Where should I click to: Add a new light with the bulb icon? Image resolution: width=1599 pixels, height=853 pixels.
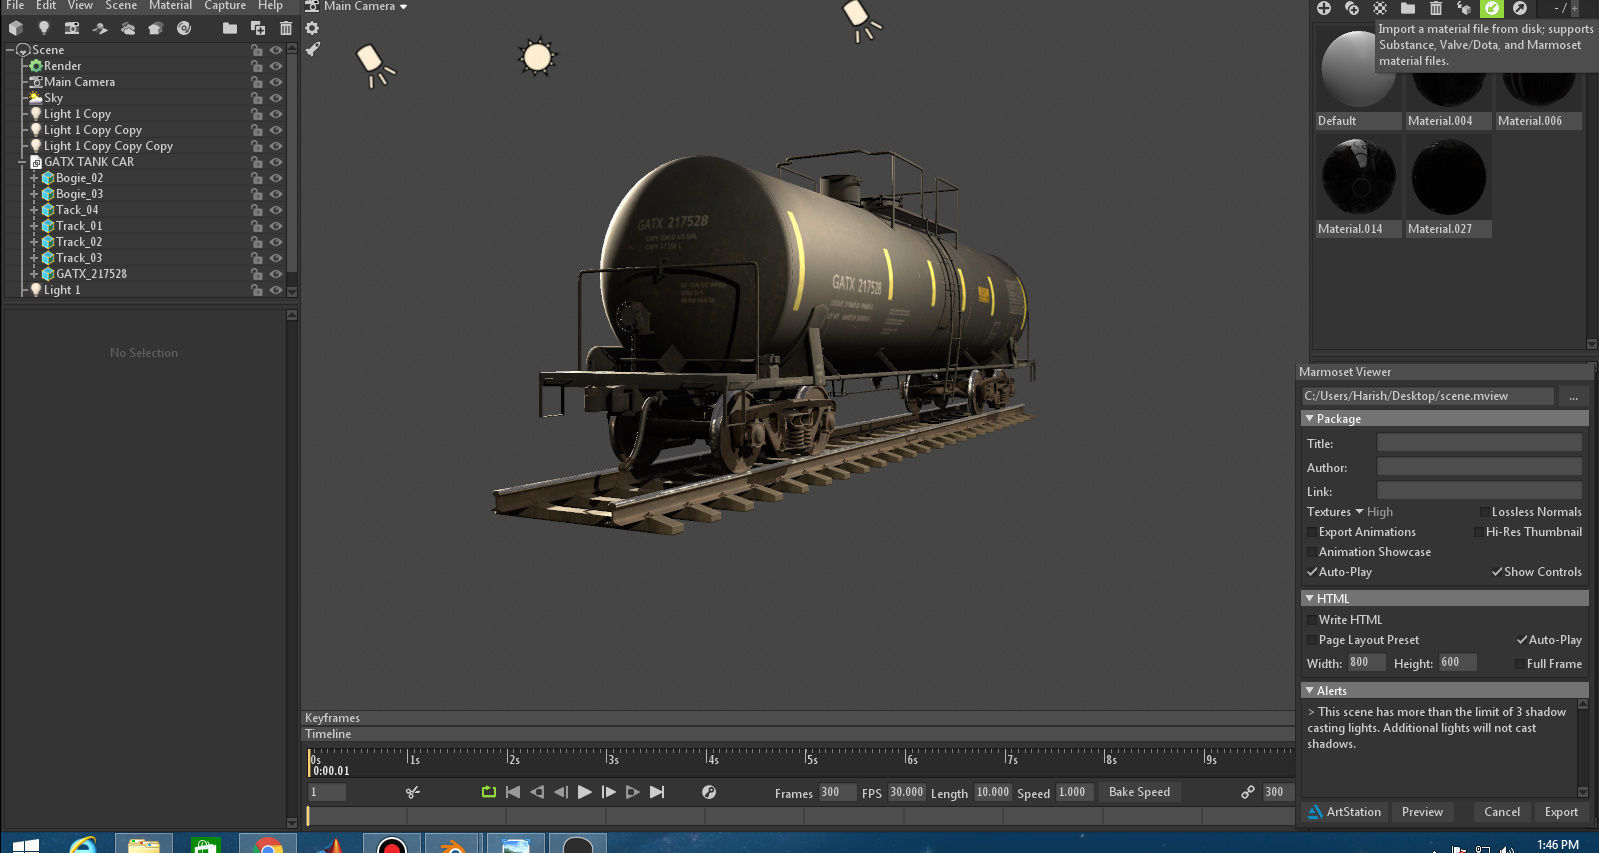point(44,28)
